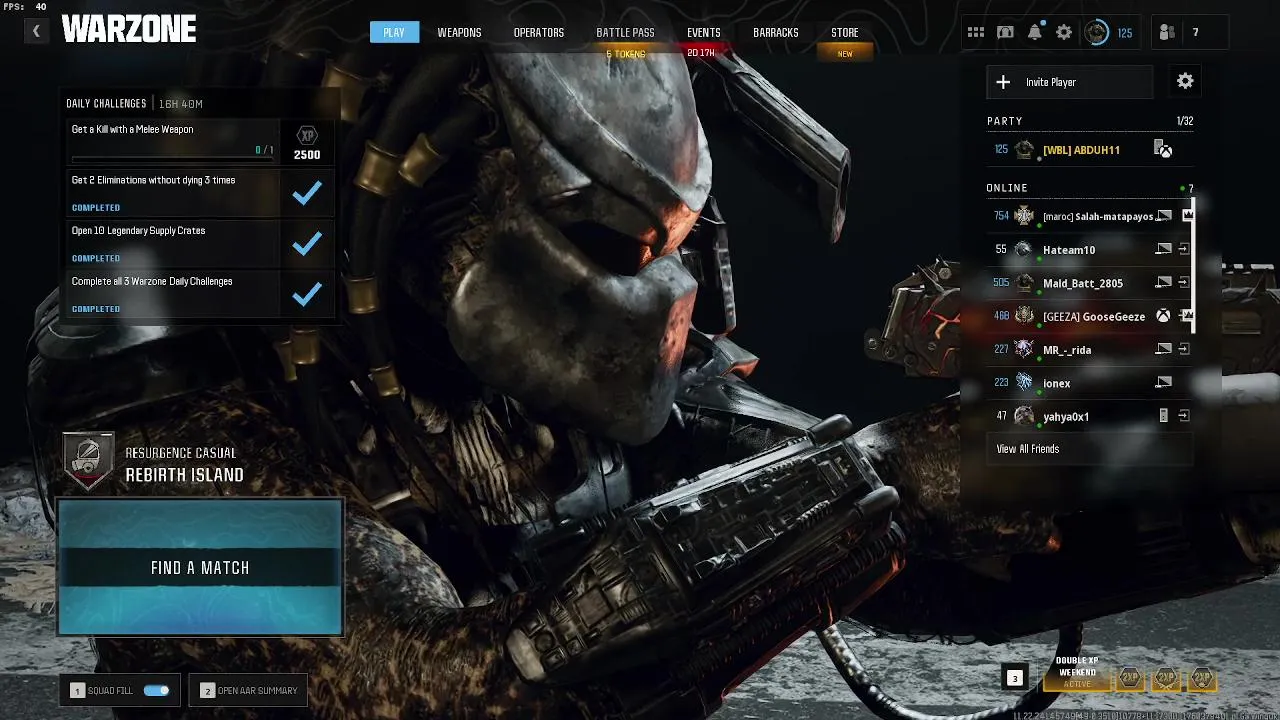Click the plain 2XP token icon
The width and height of the screenshot is (1280, 720).
1130,679
